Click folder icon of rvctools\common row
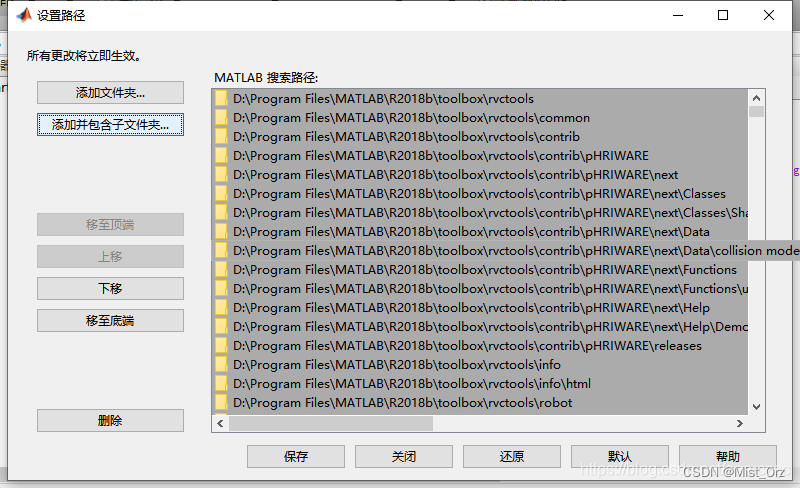The width and height of the screenshot is (800, 488). coord(221,117)
